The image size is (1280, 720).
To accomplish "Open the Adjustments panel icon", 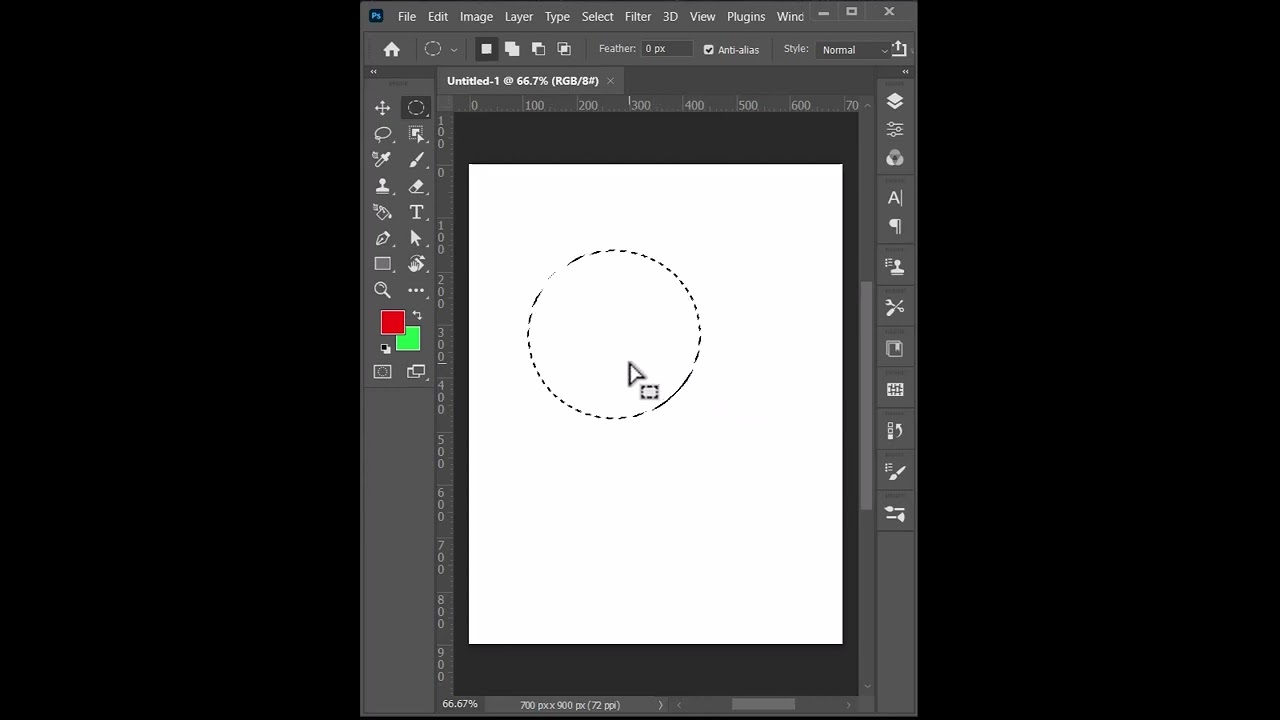I will click(x=895, y=130).
